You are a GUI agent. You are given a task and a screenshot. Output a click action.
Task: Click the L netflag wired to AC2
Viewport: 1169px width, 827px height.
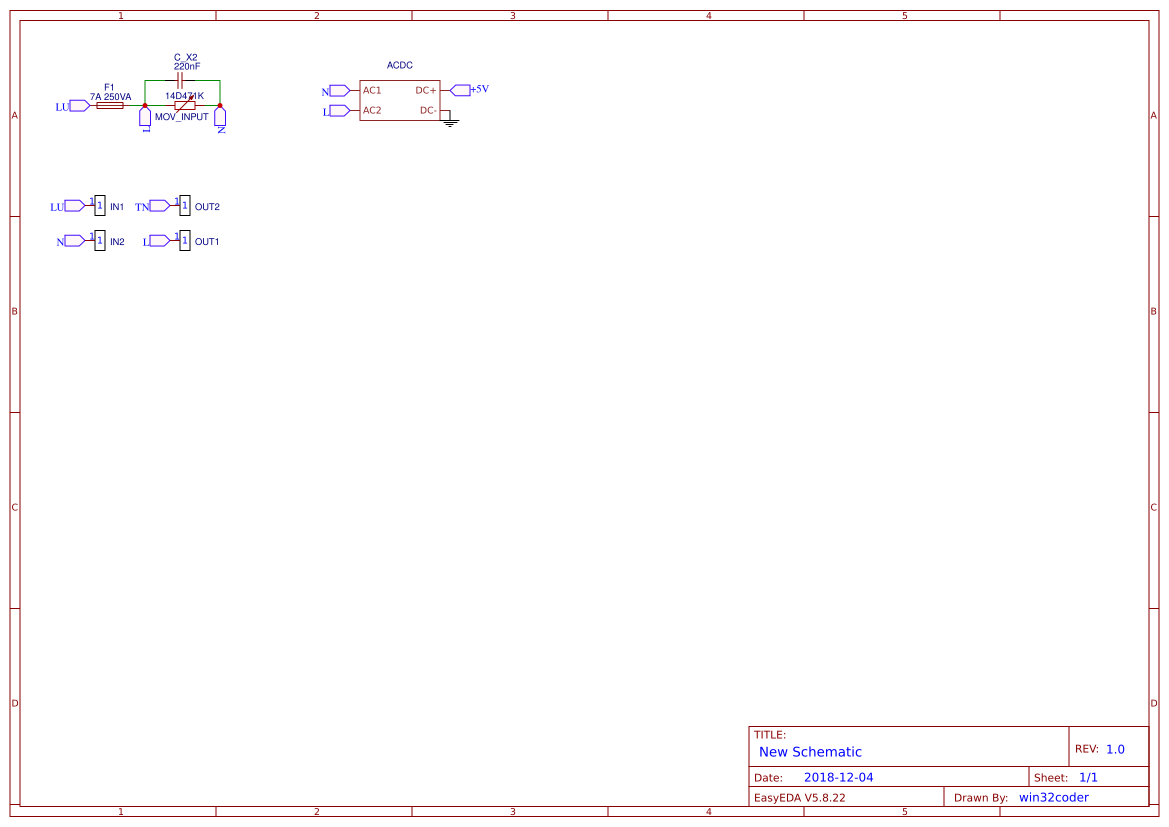click(338, 110)
